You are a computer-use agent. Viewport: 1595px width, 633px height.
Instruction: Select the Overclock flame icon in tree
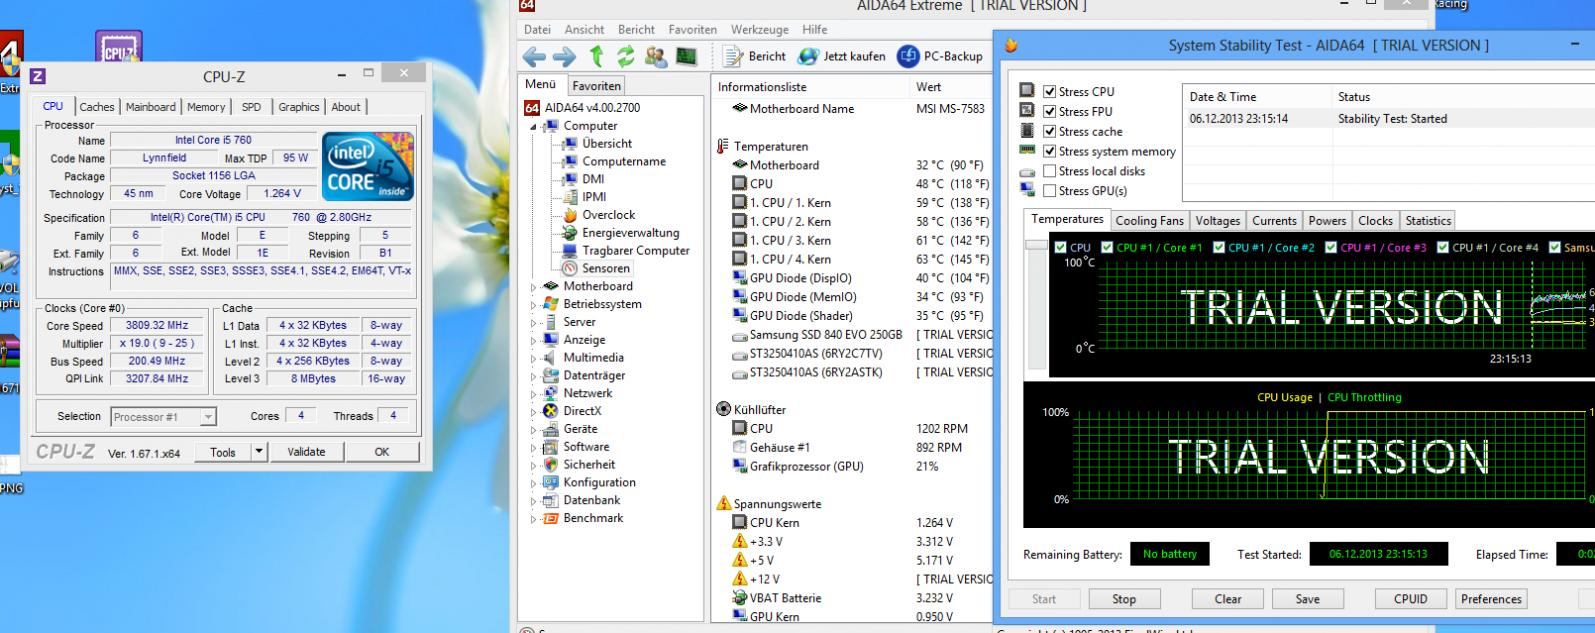pyautogui.click(x=570, y=215)
